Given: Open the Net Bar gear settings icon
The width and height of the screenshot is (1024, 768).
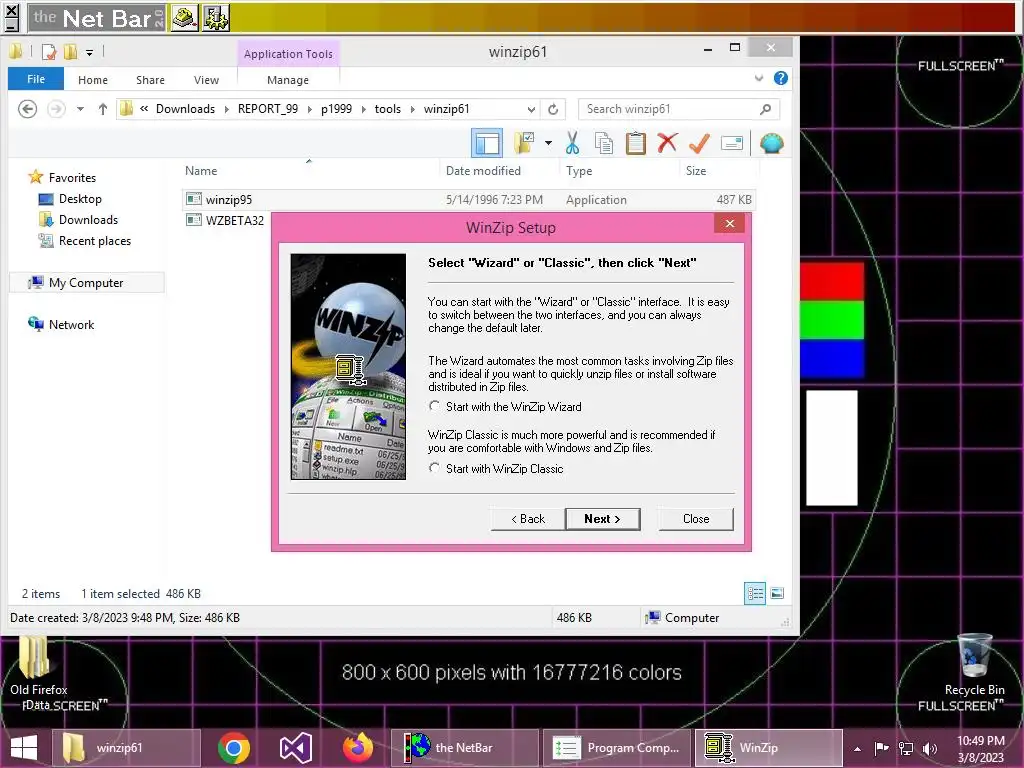Looking at the screenshot, I should 216,18.
